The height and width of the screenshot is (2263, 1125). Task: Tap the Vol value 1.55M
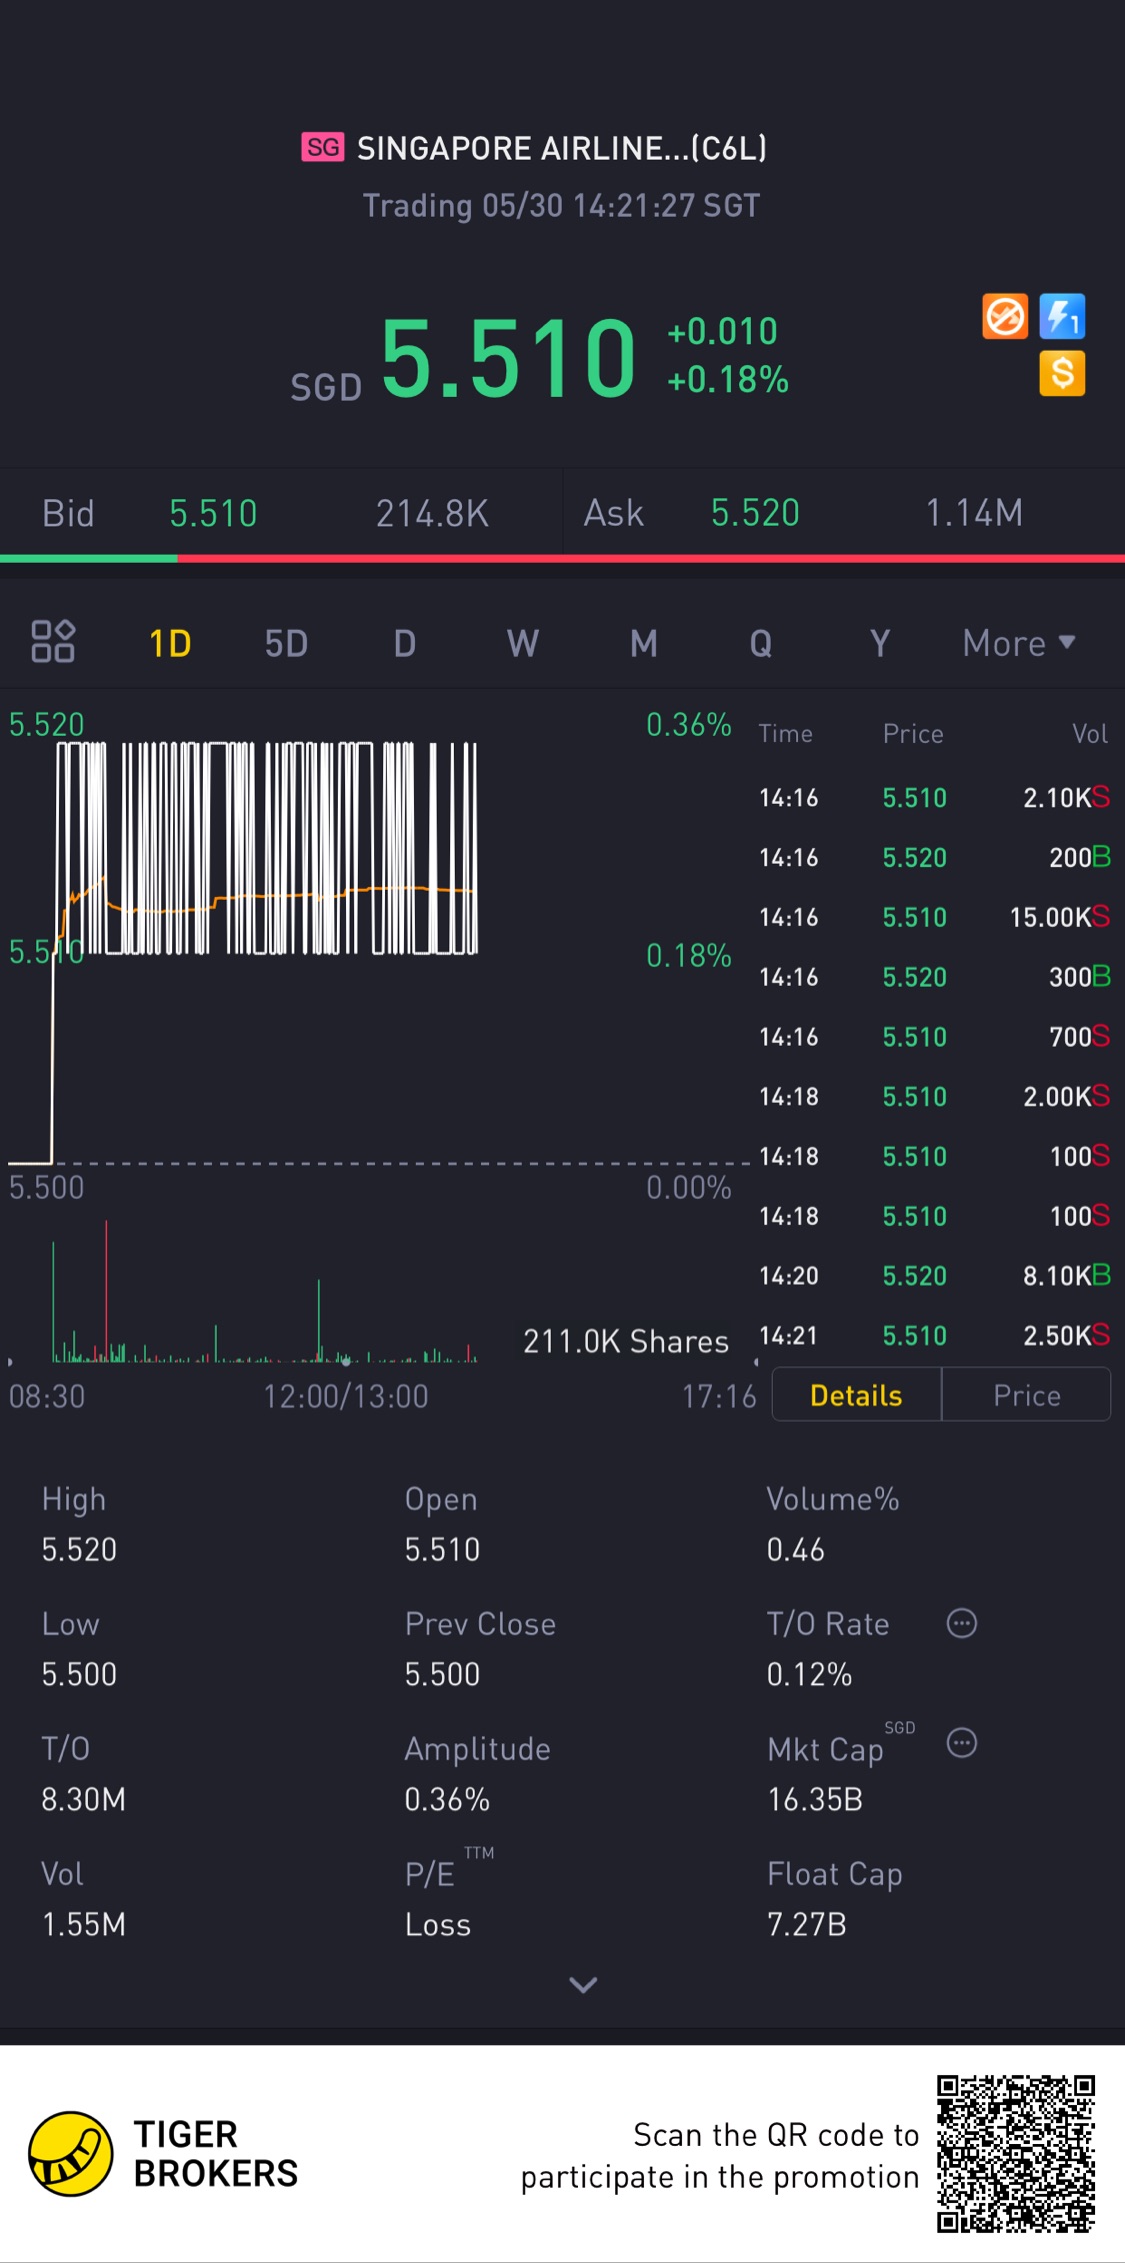(84, 1924)
